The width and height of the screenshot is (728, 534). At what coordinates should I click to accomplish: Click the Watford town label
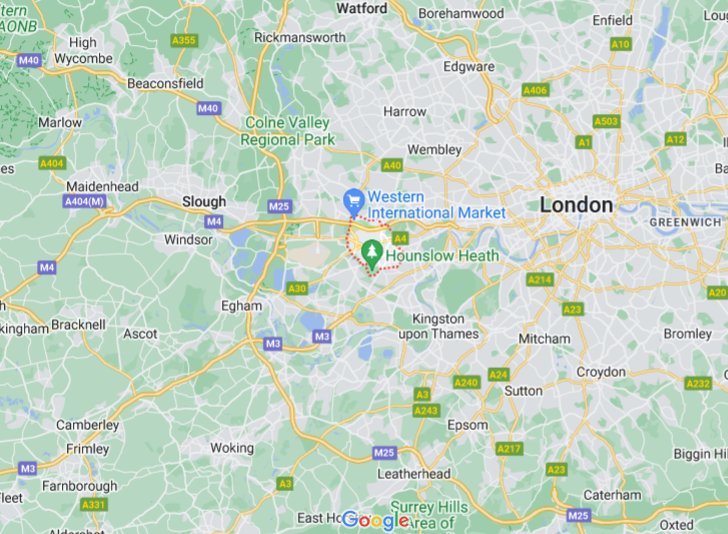[x=361, y=8]
